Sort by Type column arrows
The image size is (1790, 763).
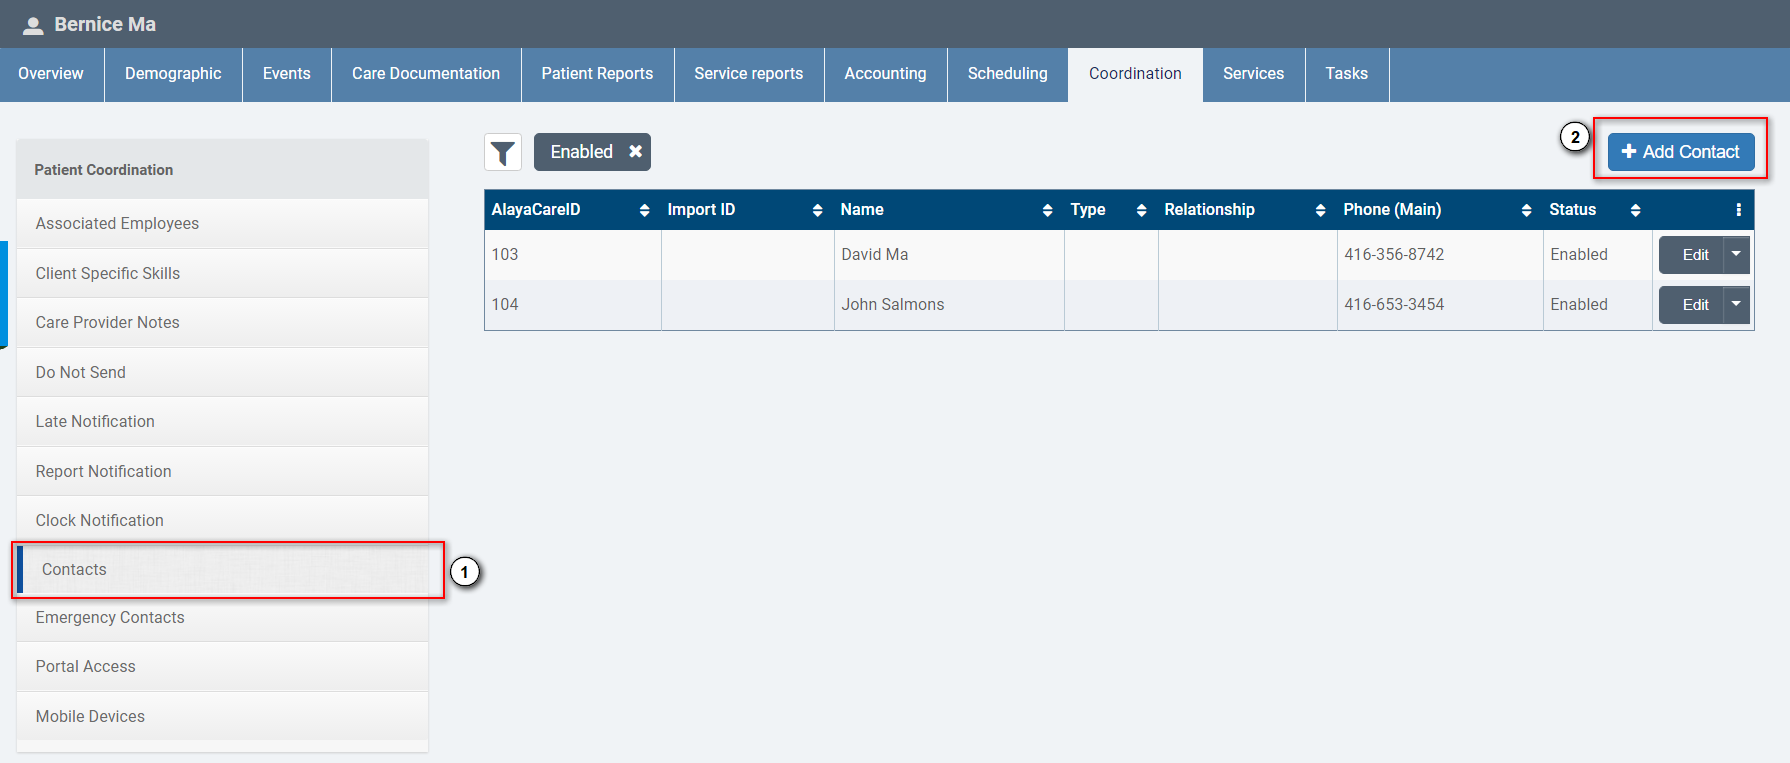pyautogui.click(x=1141, y=210)
